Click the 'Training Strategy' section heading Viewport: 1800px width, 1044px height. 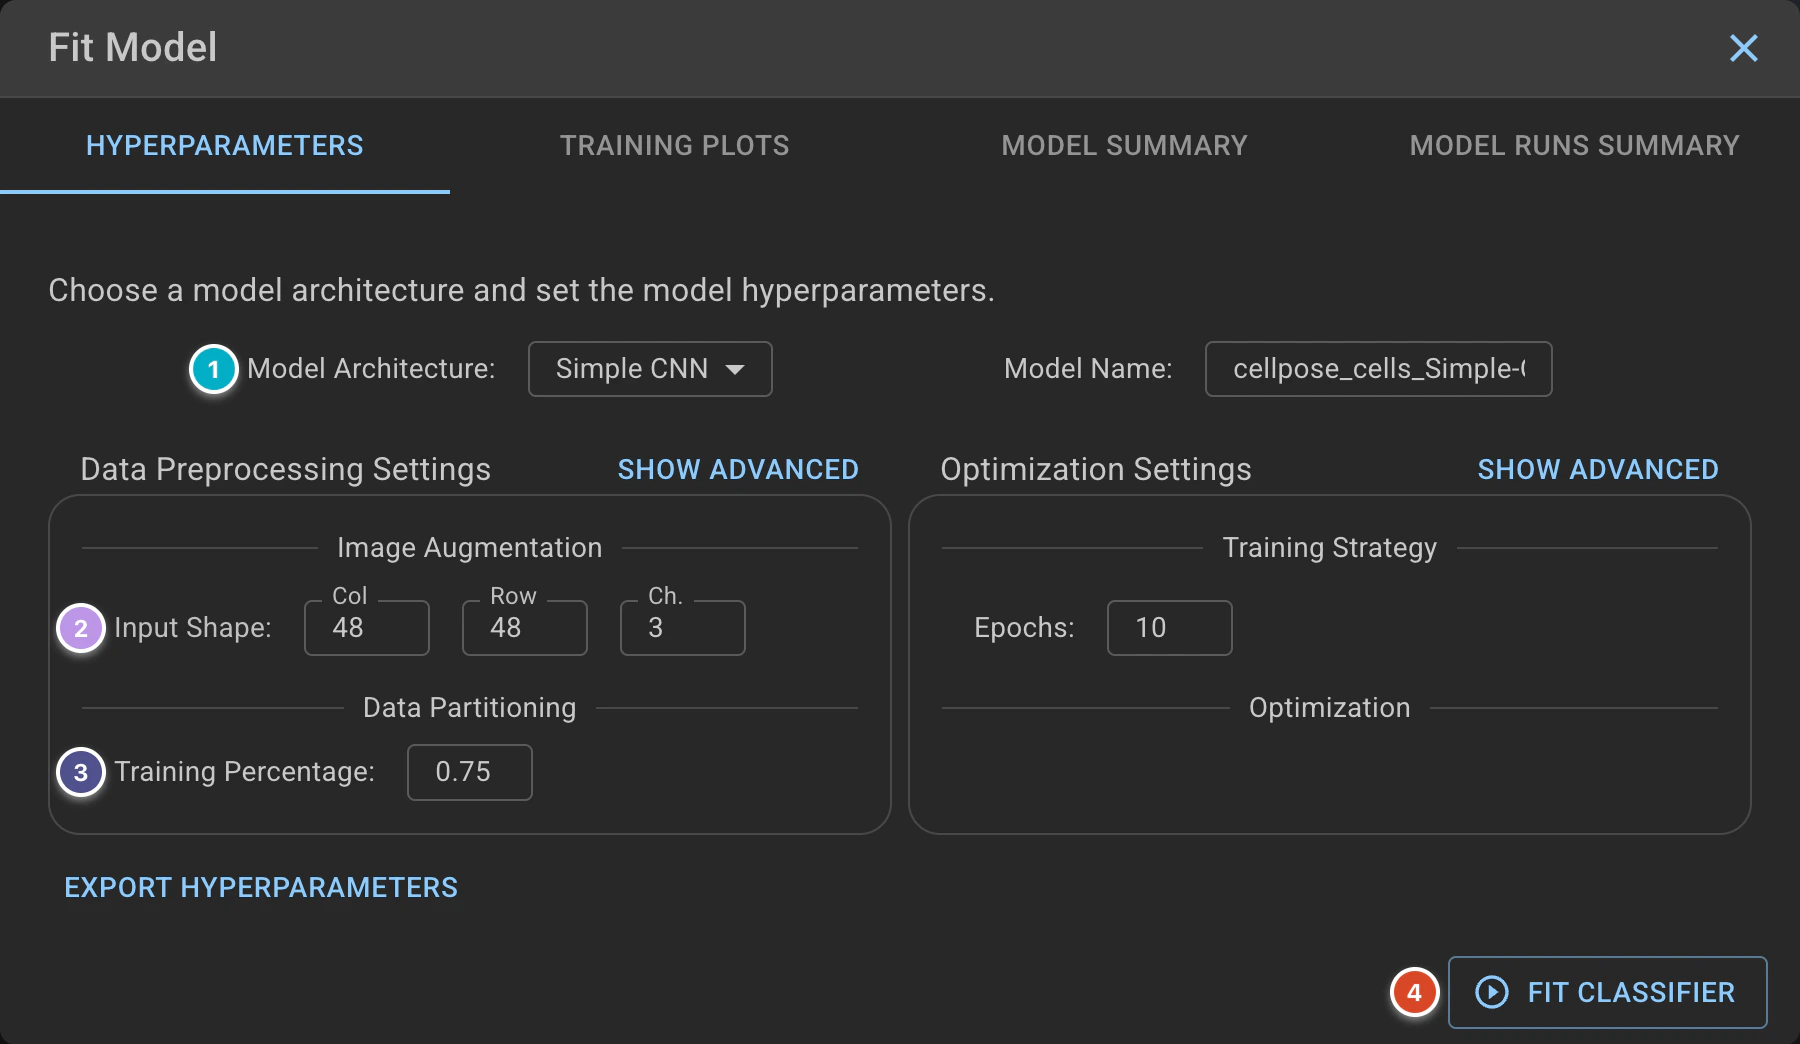coord(1329,548)
